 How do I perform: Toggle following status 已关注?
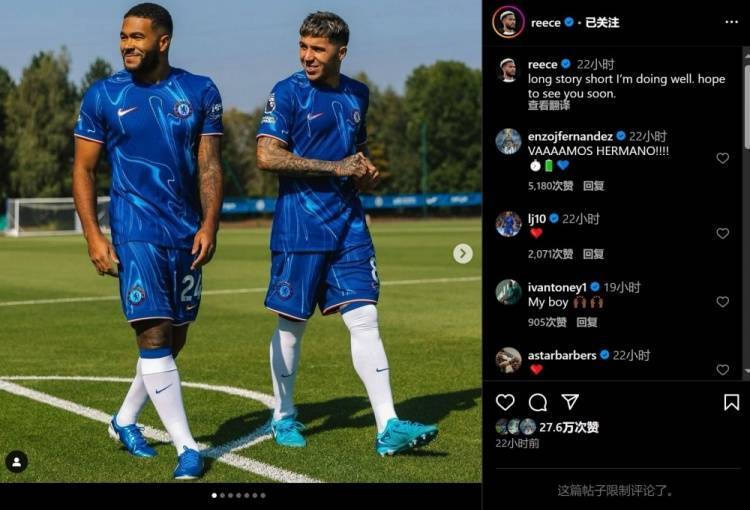pyautogui.click(x=602, y=22)
